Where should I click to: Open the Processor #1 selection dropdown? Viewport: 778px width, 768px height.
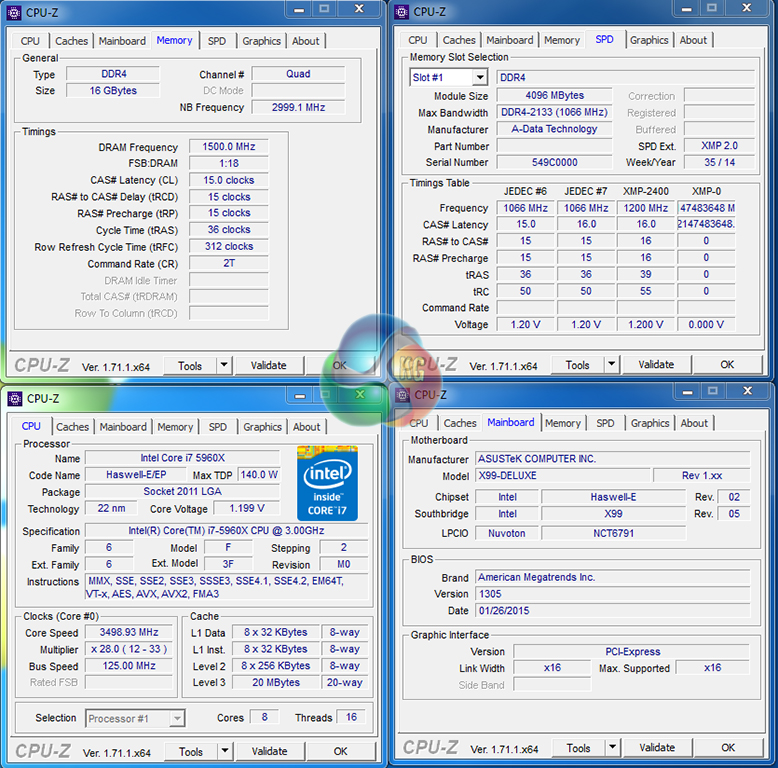coord(176,718)
